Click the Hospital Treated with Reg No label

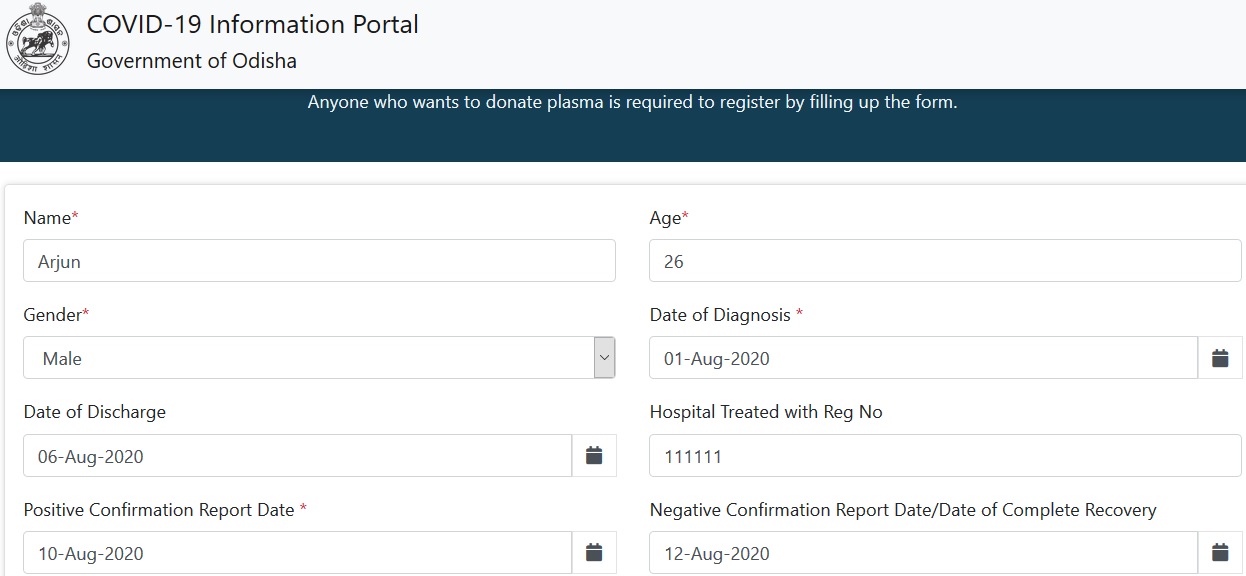766,412
